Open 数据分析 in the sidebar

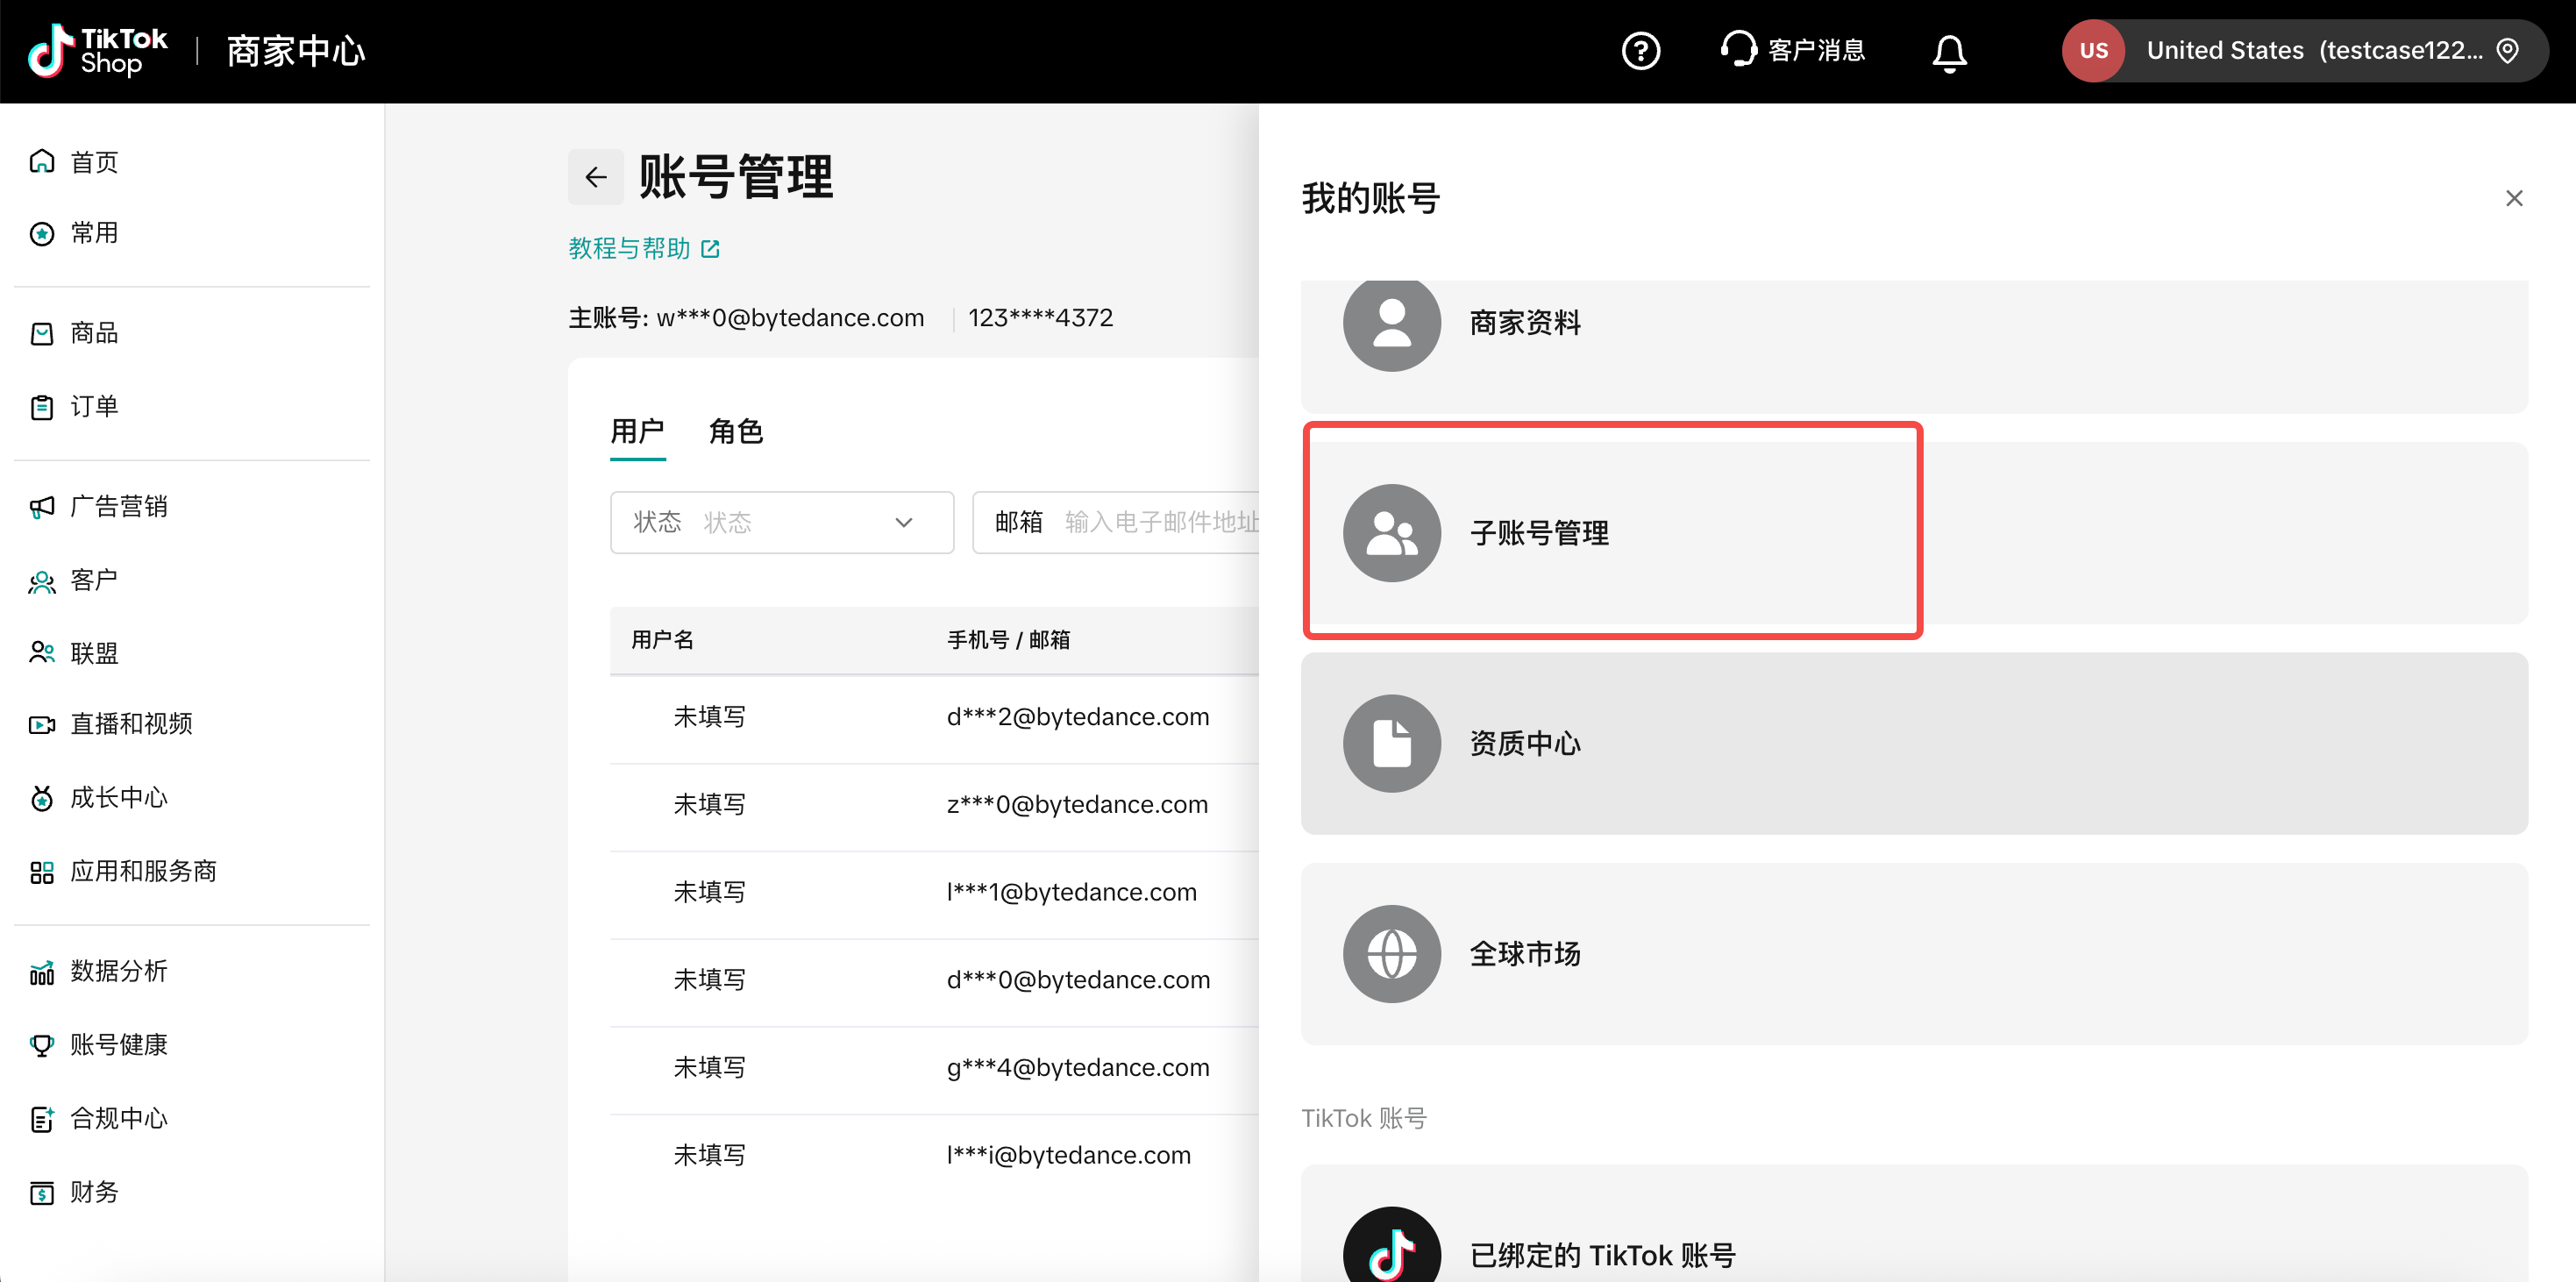coord(118,970)
